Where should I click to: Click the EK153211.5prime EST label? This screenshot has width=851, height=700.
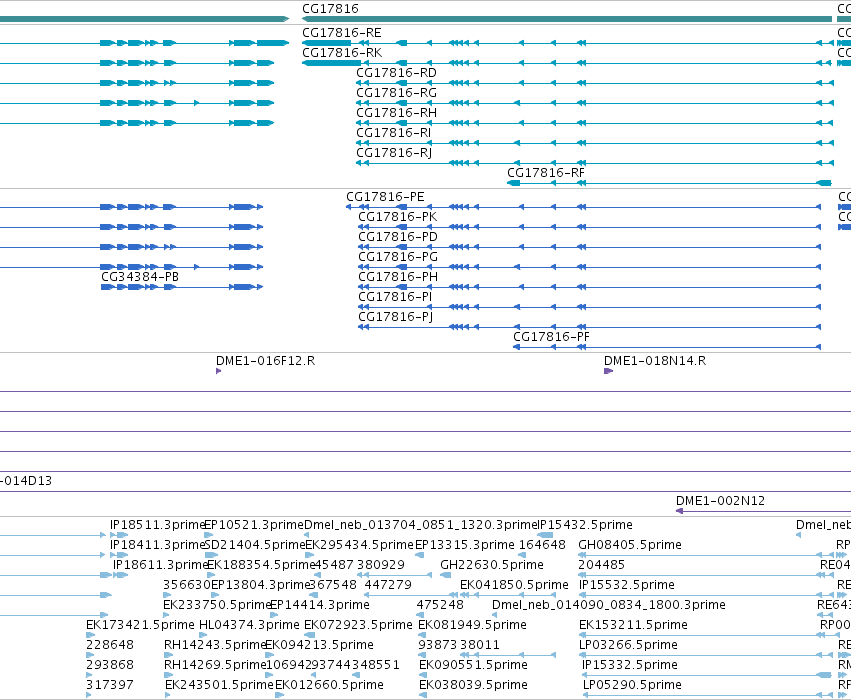click(x=633, y=626)
